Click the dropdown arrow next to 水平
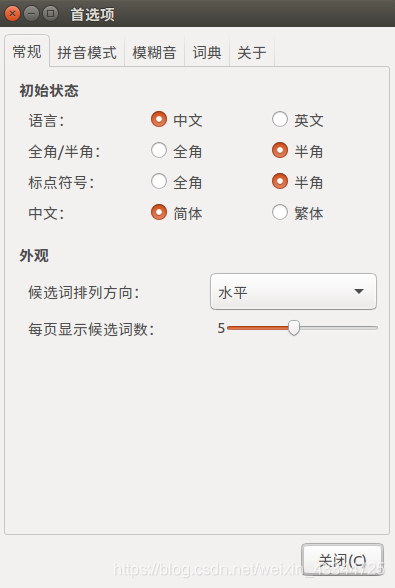395x588 pixels. (359, 291)
